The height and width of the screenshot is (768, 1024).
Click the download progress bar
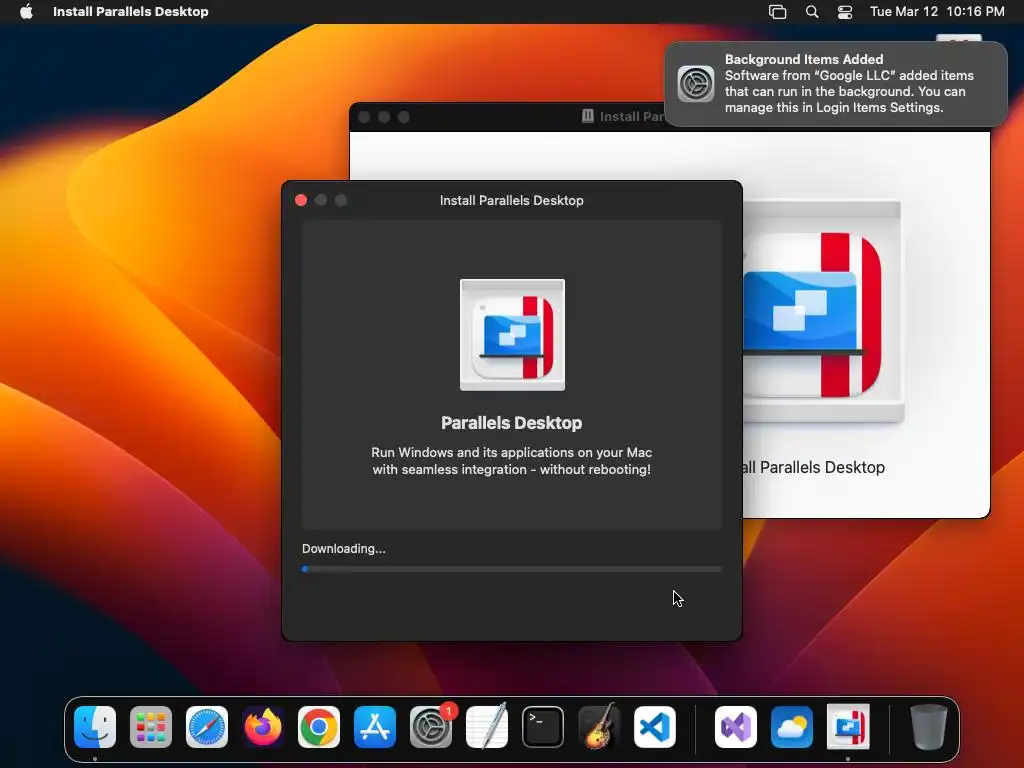click(x=512, y=569)
